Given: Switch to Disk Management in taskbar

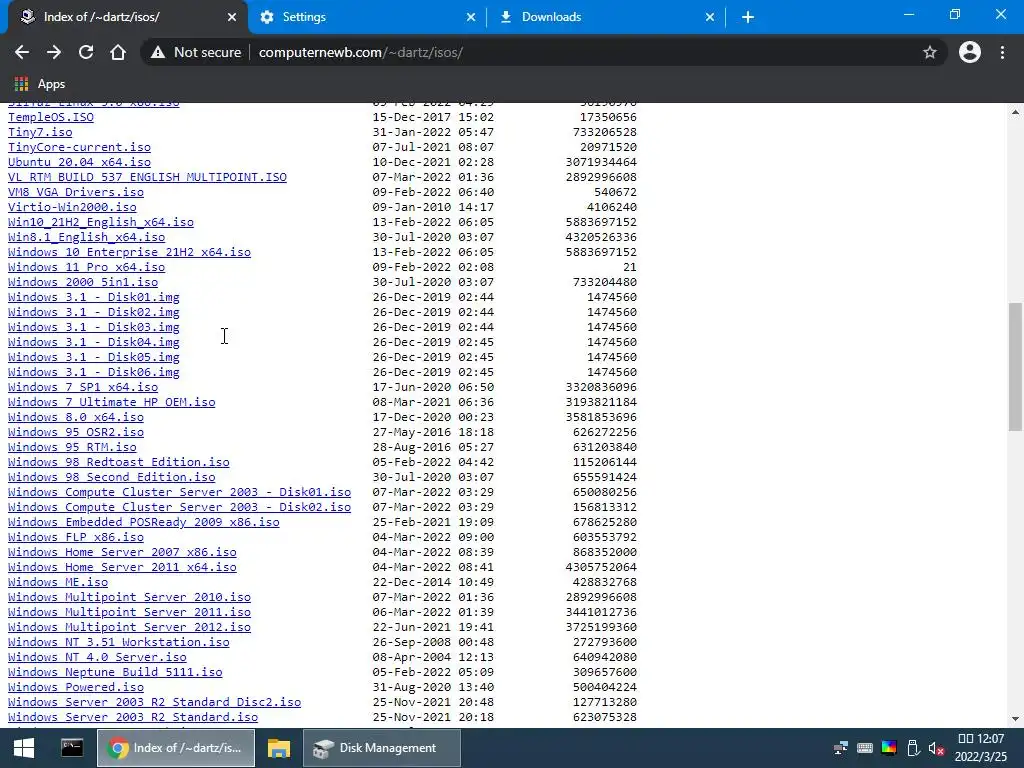Looking at the screenshot, I should point(382,748).
